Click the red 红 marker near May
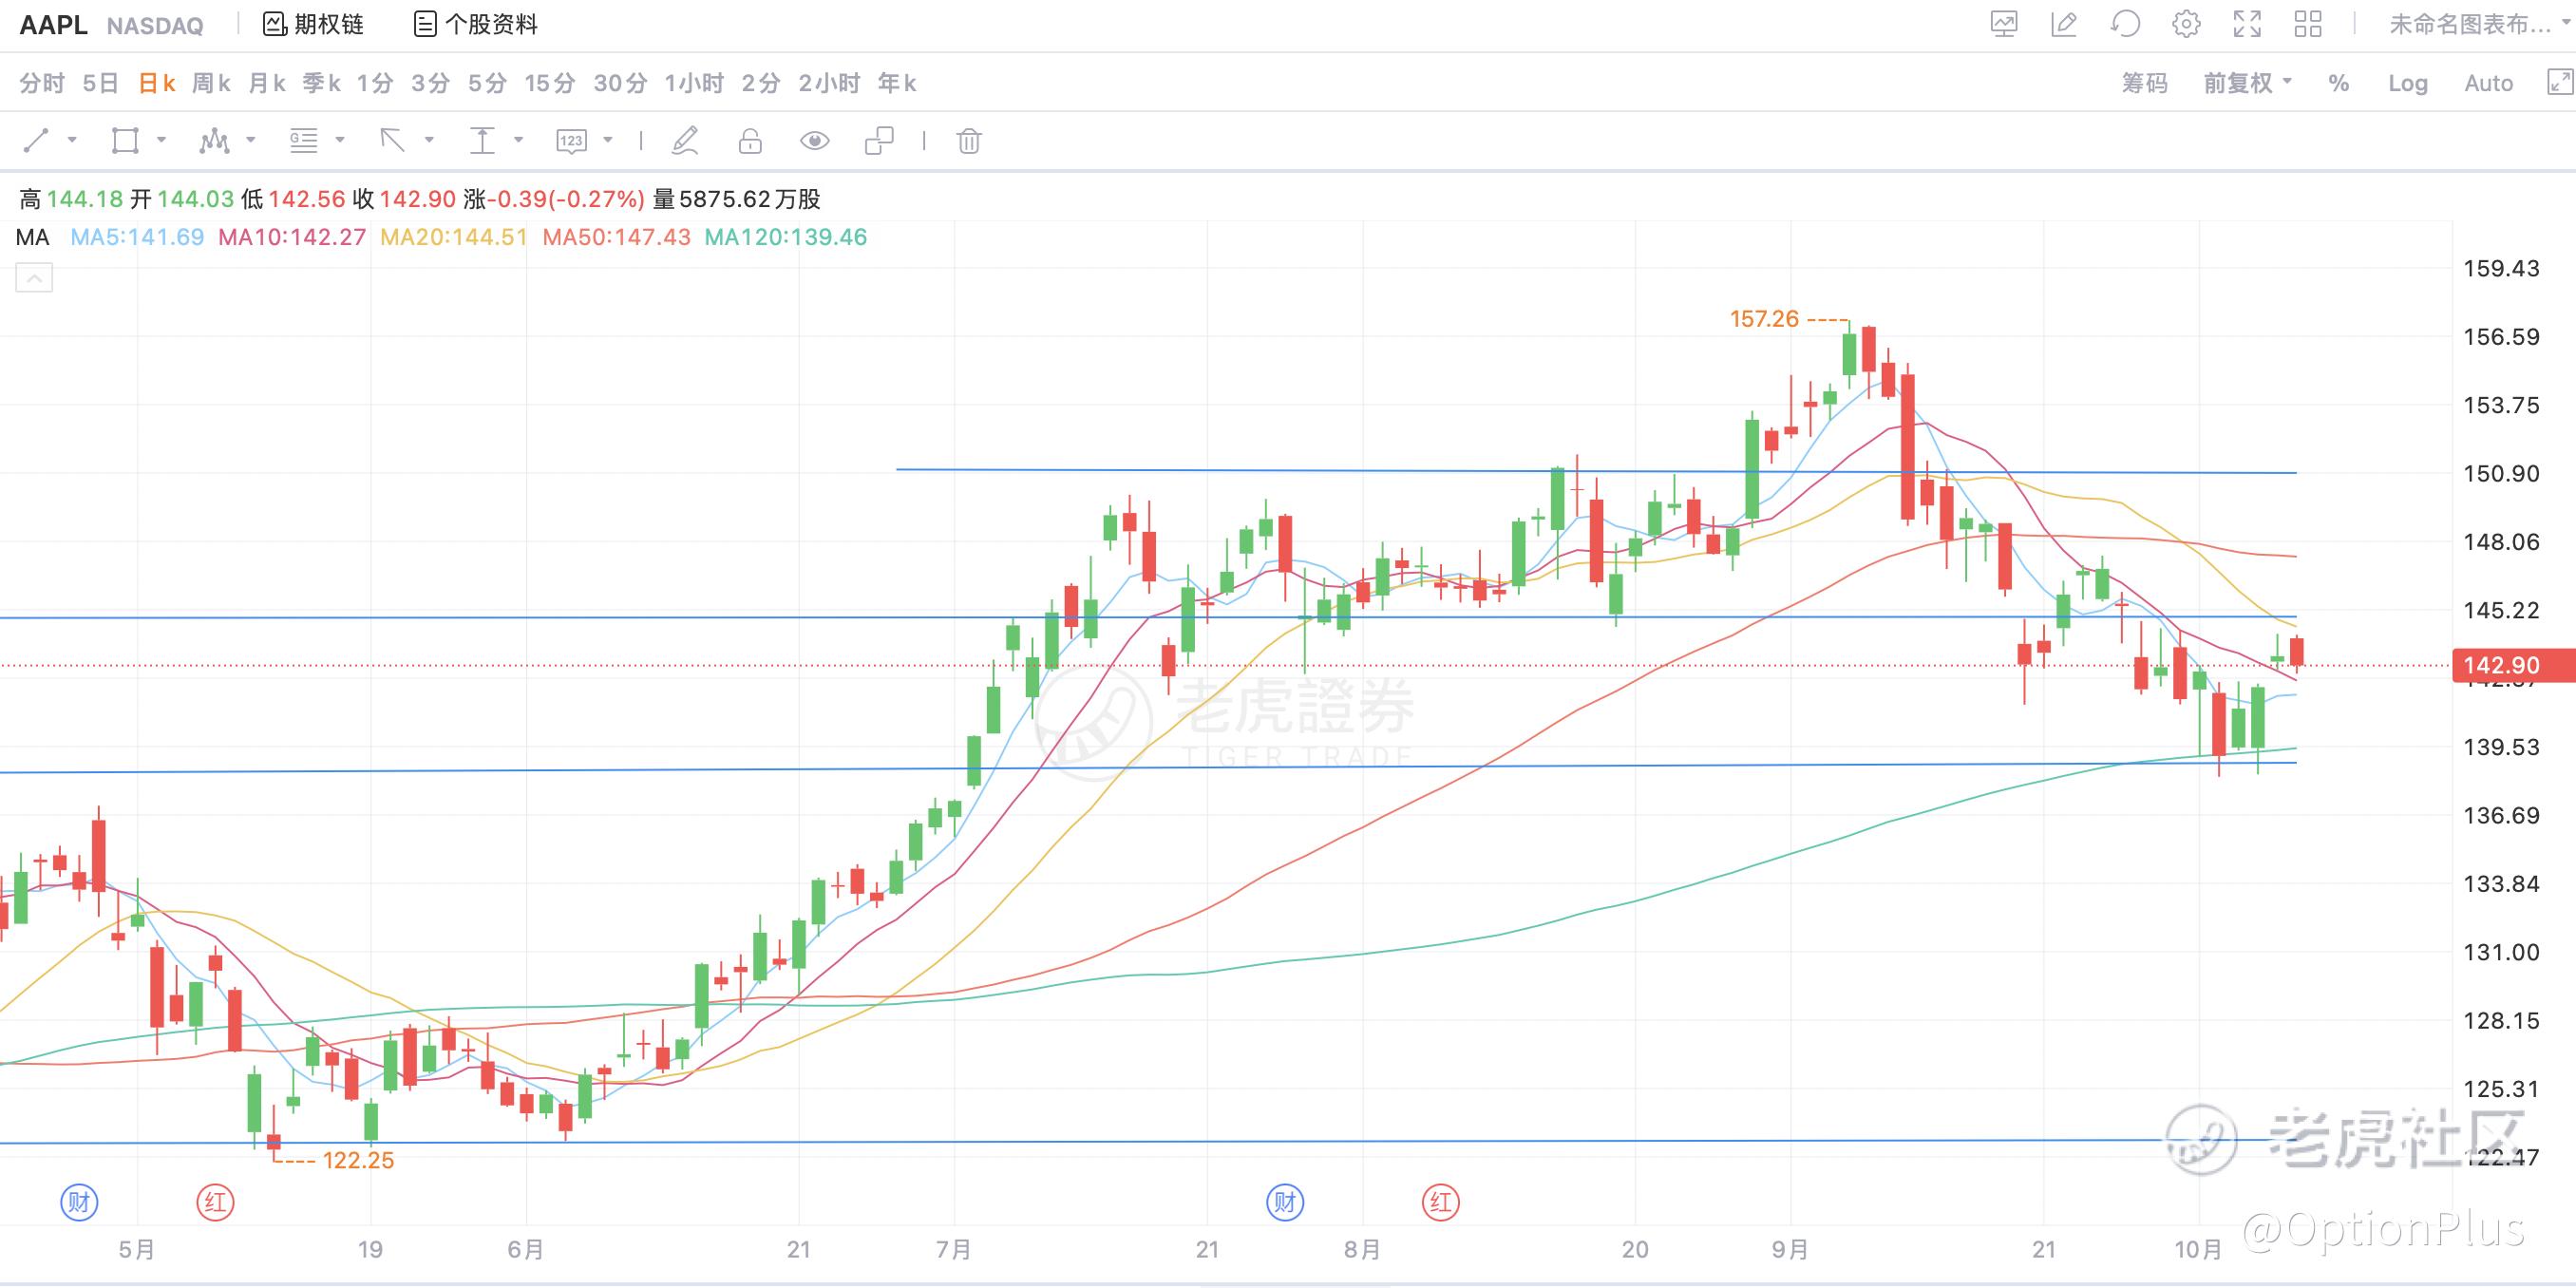Viewport: 2576px width, 1288px height. pos(216,1202)
